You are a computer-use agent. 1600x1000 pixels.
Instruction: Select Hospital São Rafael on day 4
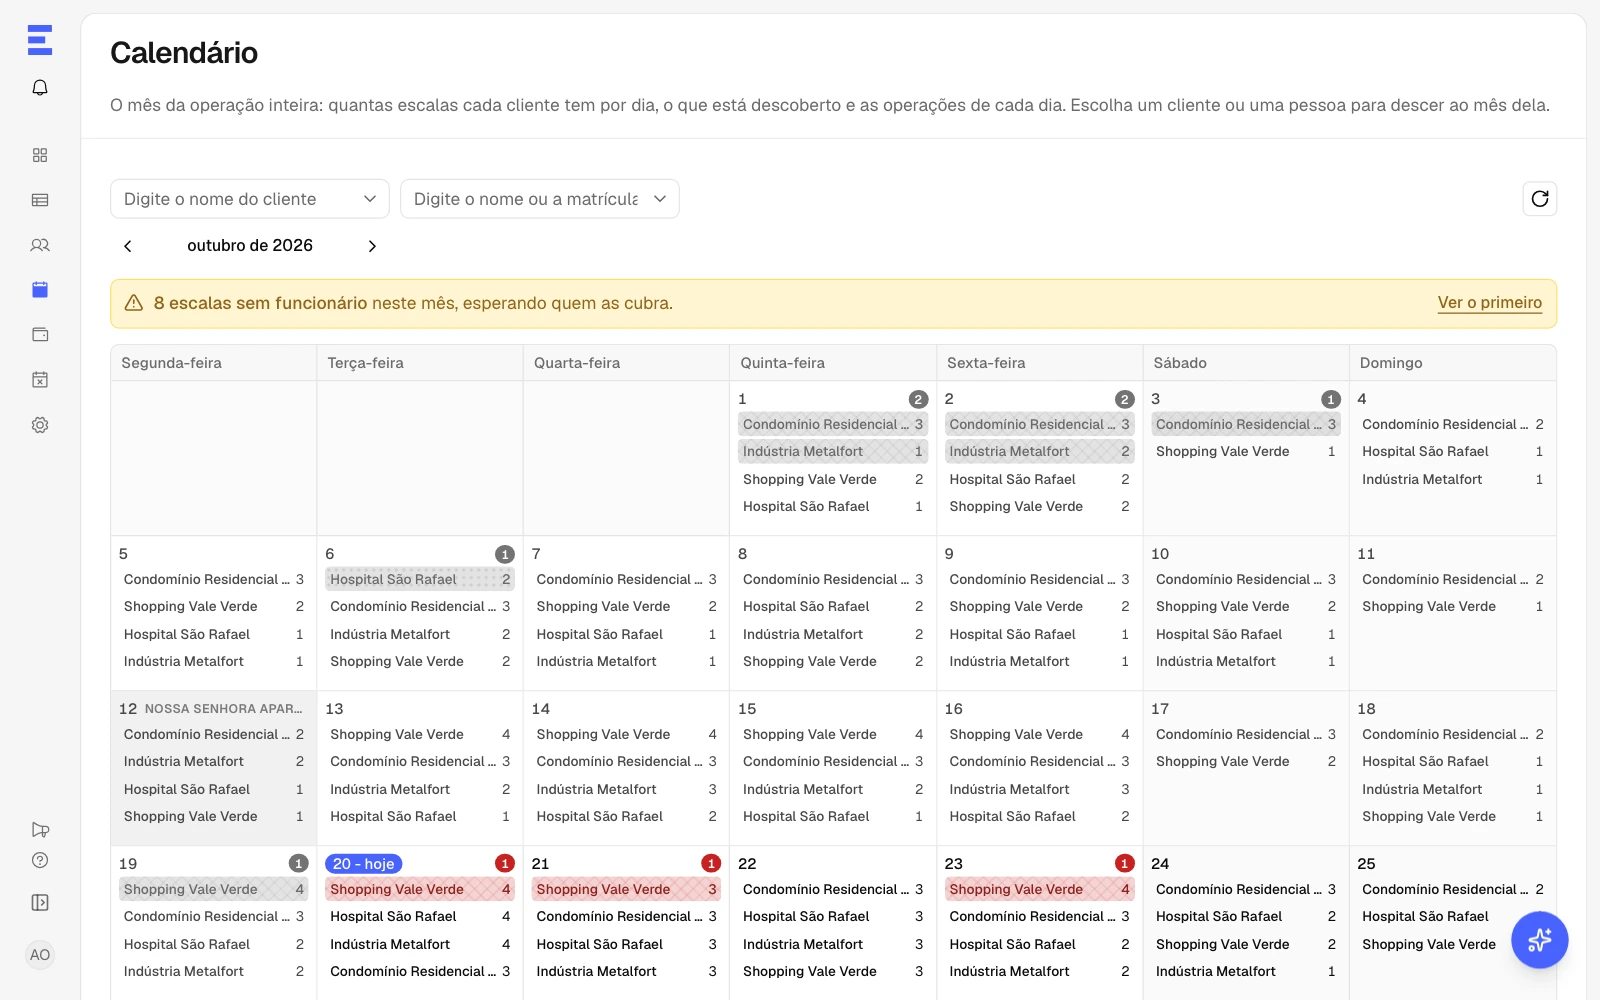[1453, 452]
